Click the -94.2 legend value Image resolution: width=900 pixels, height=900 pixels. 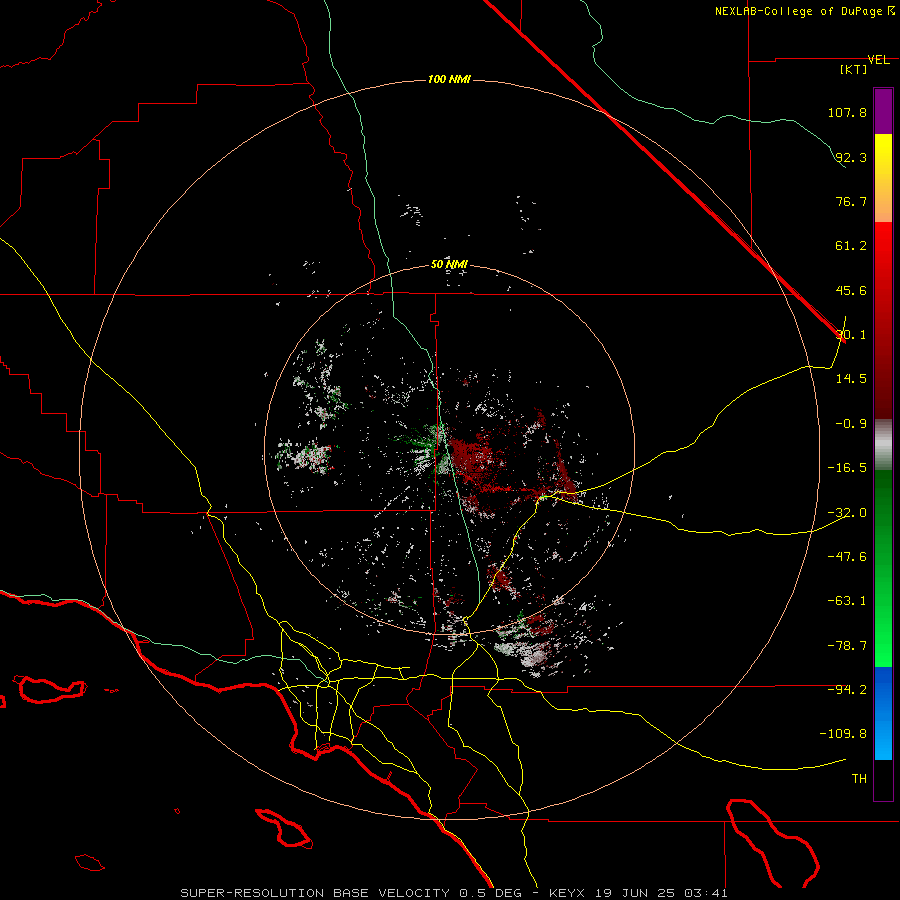847,689
